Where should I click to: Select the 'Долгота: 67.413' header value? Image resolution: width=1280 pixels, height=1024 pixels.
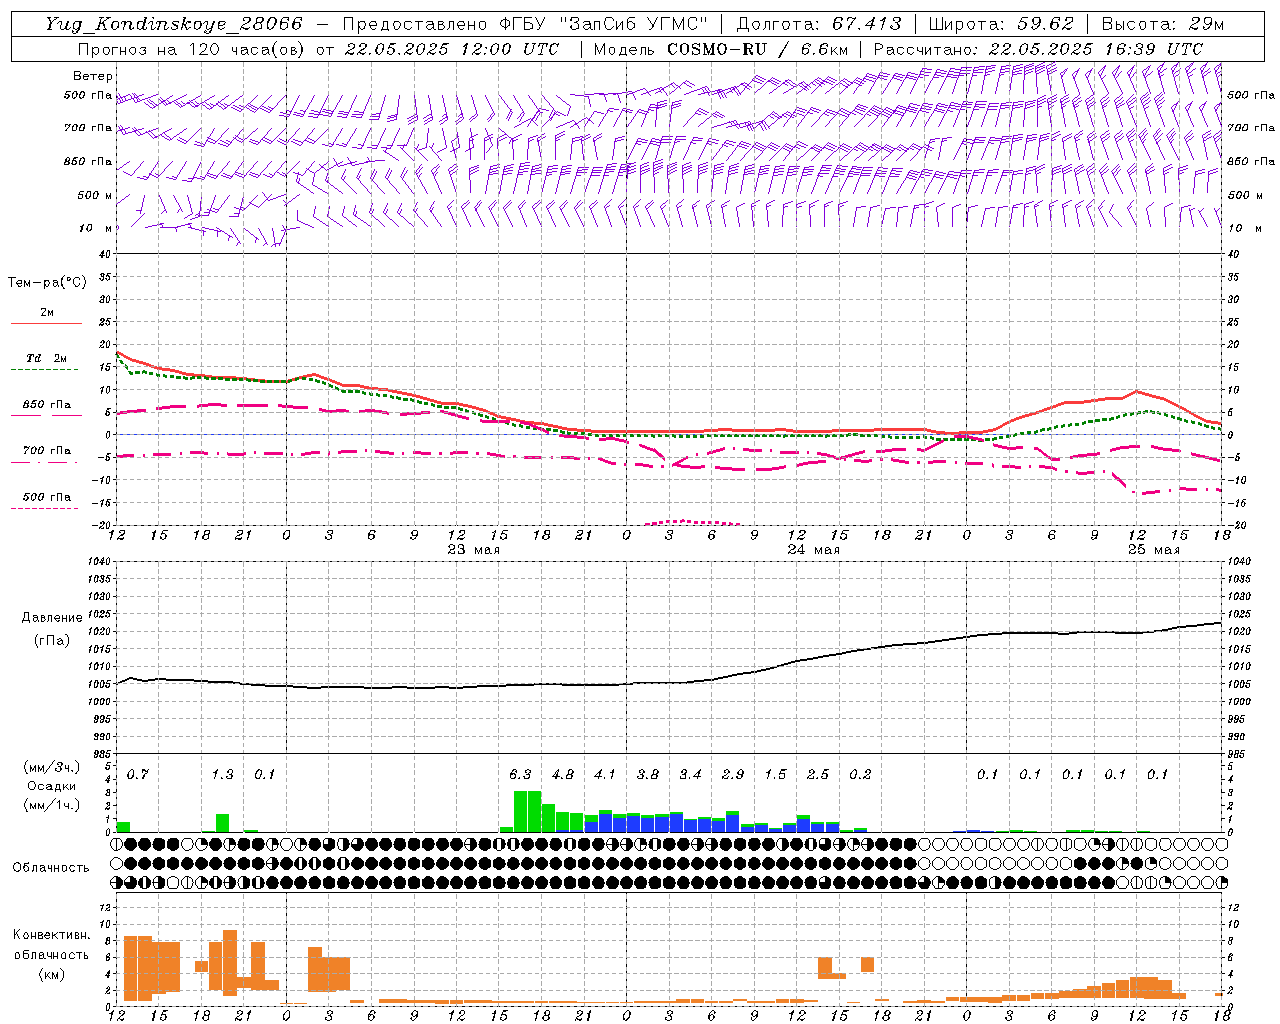tap(818, 24)
